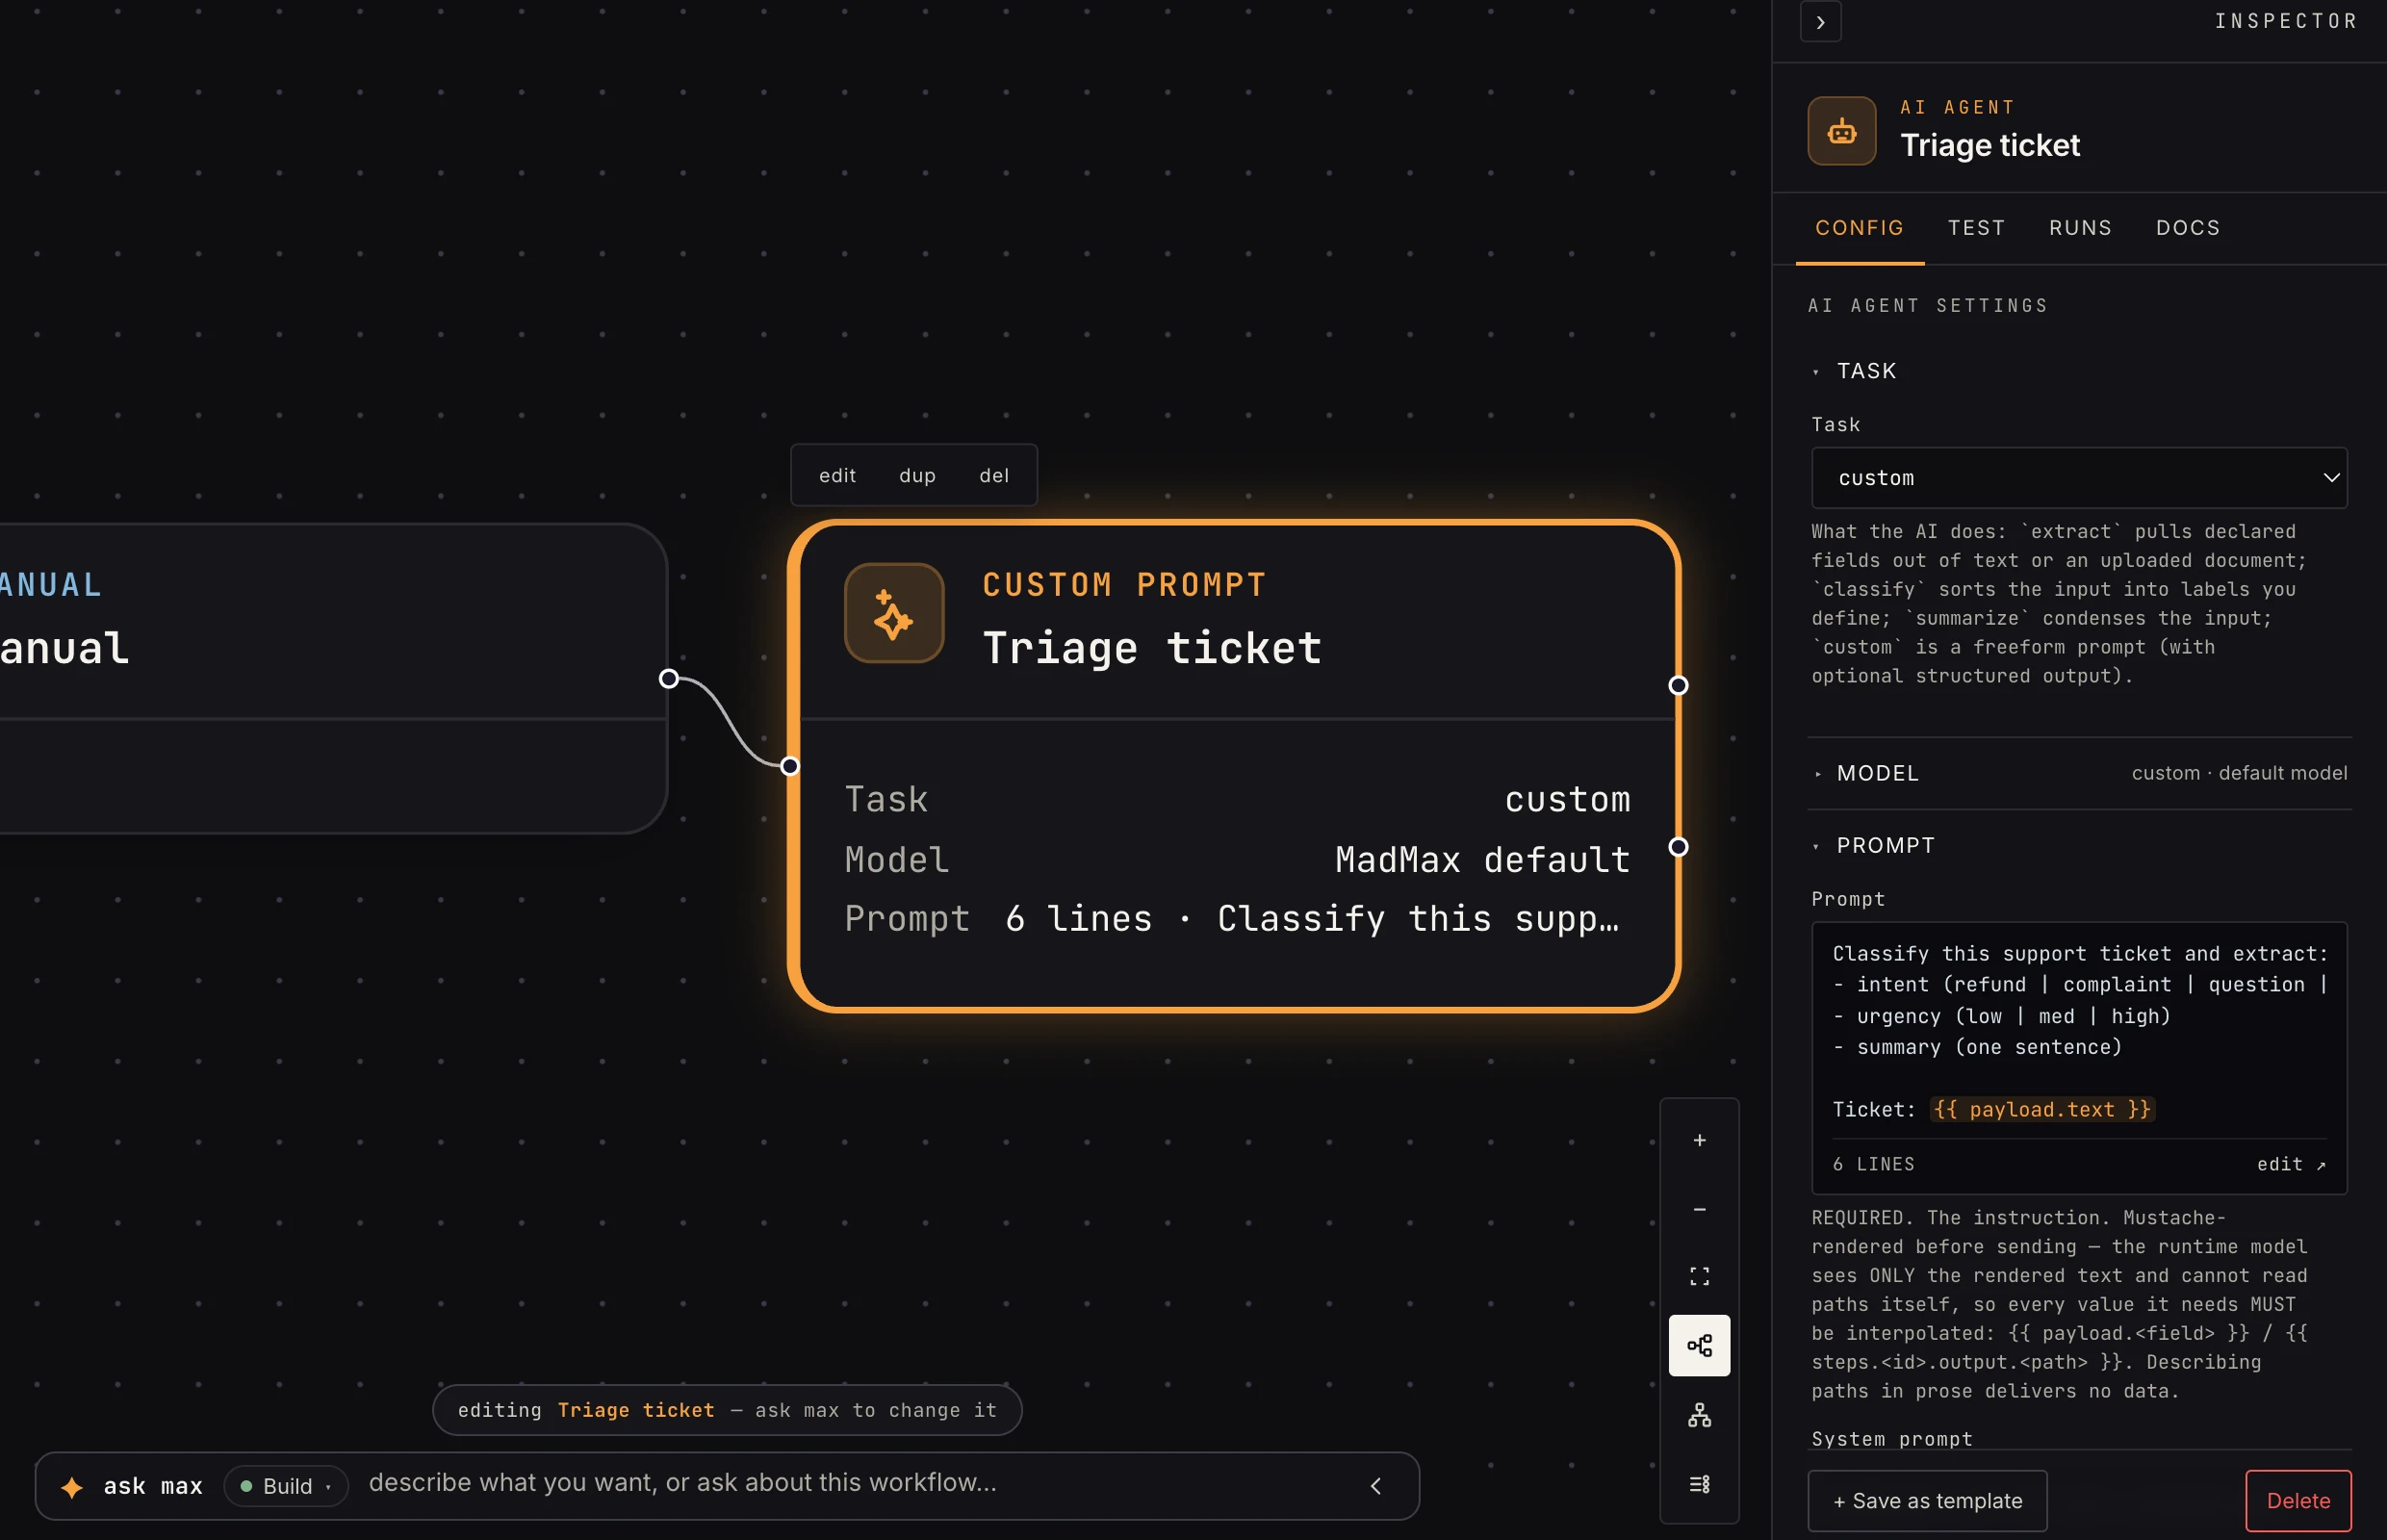Click the 'custom · default model' summary
Viewport: 2387px width, 1540px height.
click(2238, 773)
